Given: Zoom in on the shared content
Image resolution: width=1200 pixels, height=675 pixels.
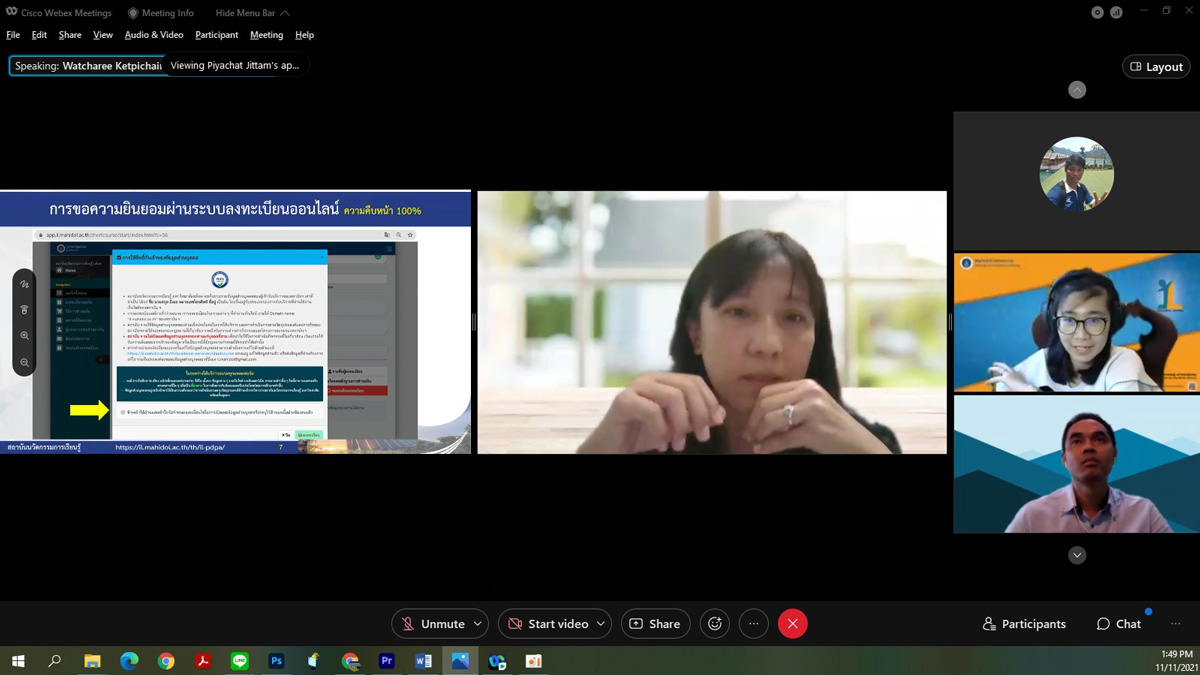Looking at the screenshot, I should click(25, 336).
